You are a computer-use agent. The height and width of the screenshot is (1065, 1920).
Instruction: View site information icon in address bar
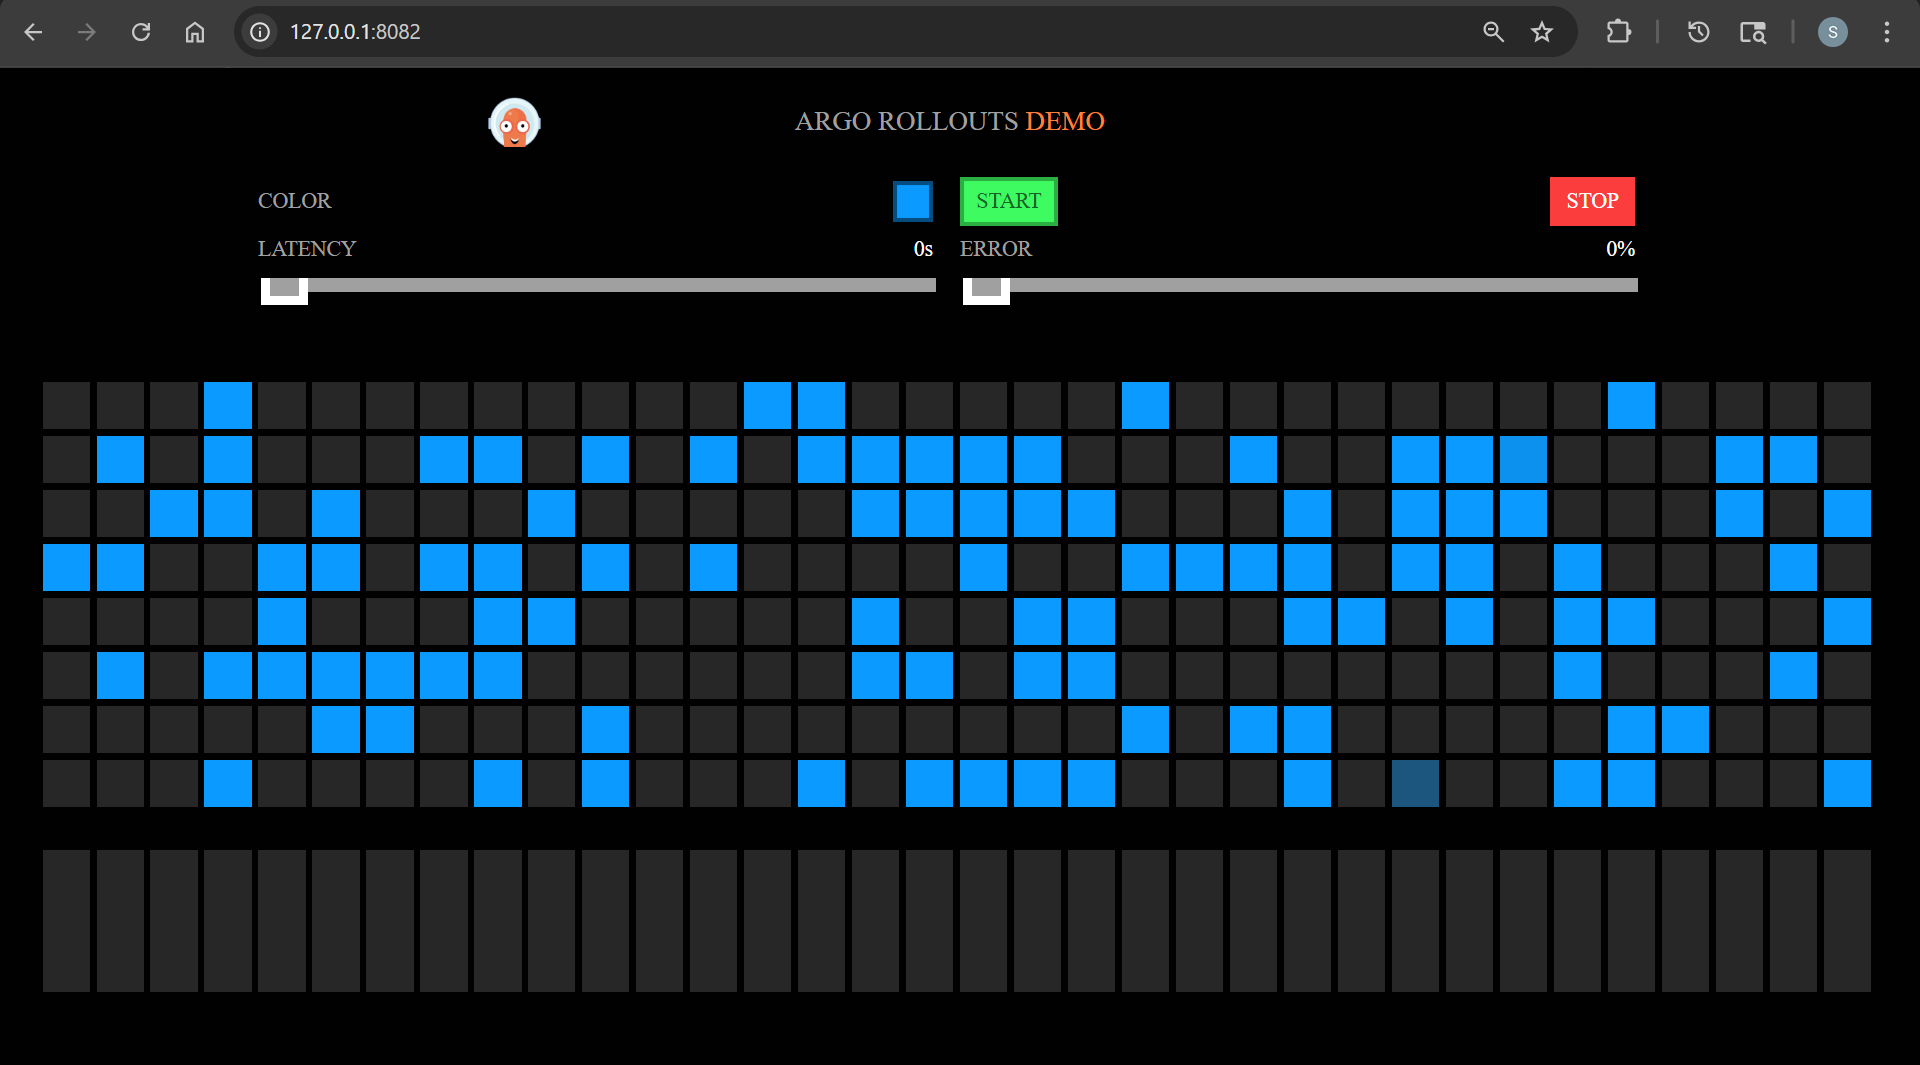pyautogui.click(x=260, y=32)
